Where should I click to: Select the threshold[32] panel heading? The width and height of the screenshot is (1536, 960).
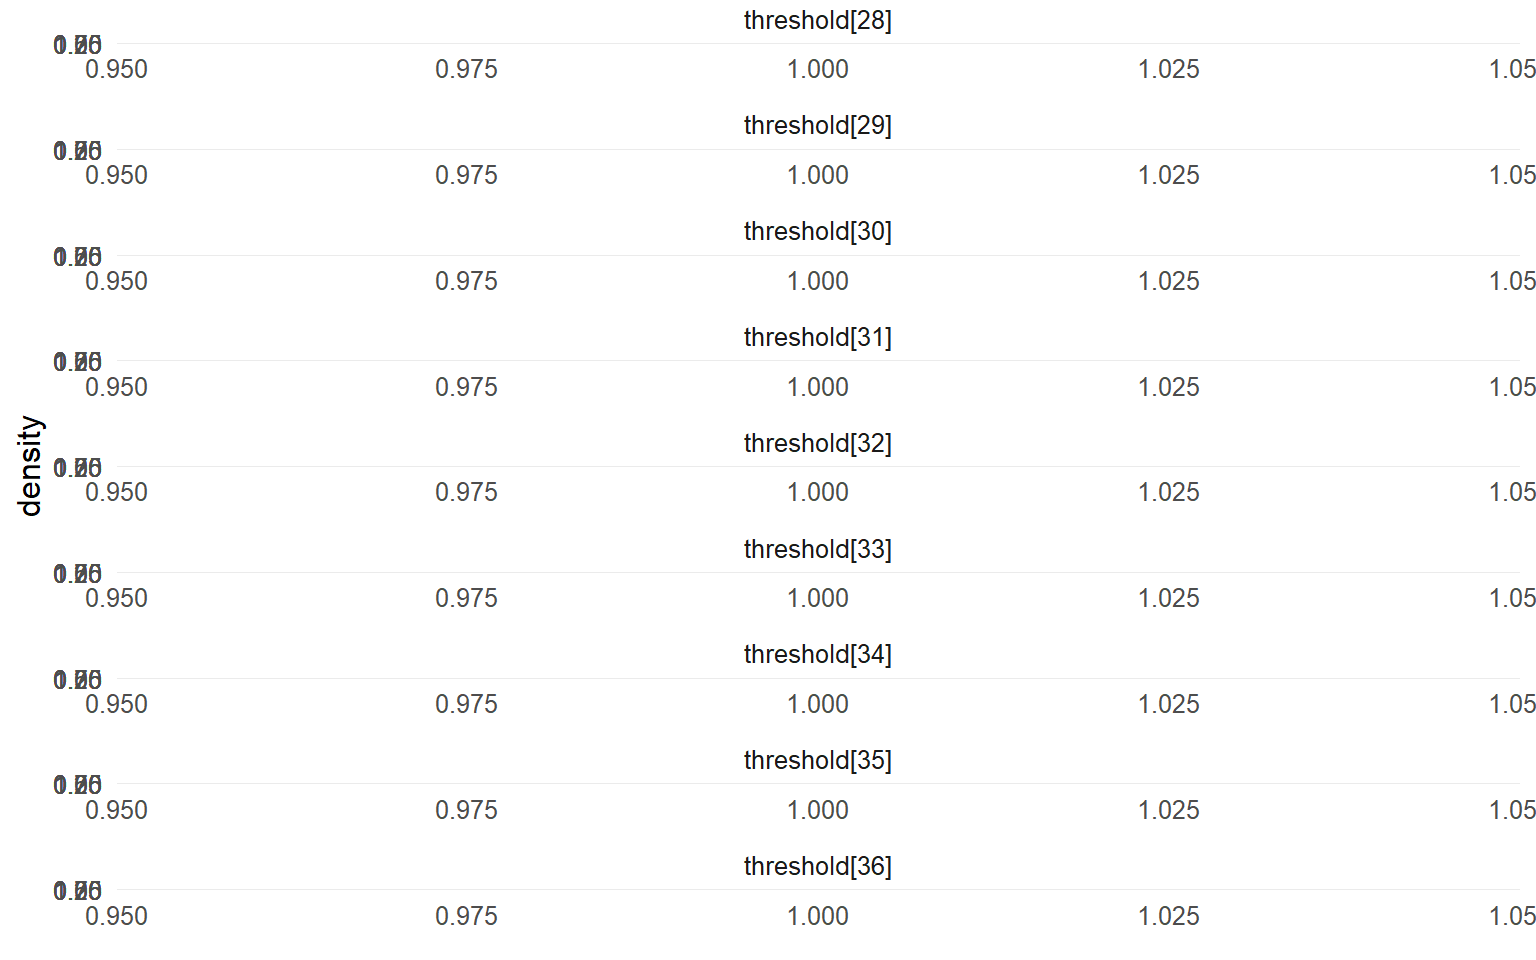pos(817,443)
